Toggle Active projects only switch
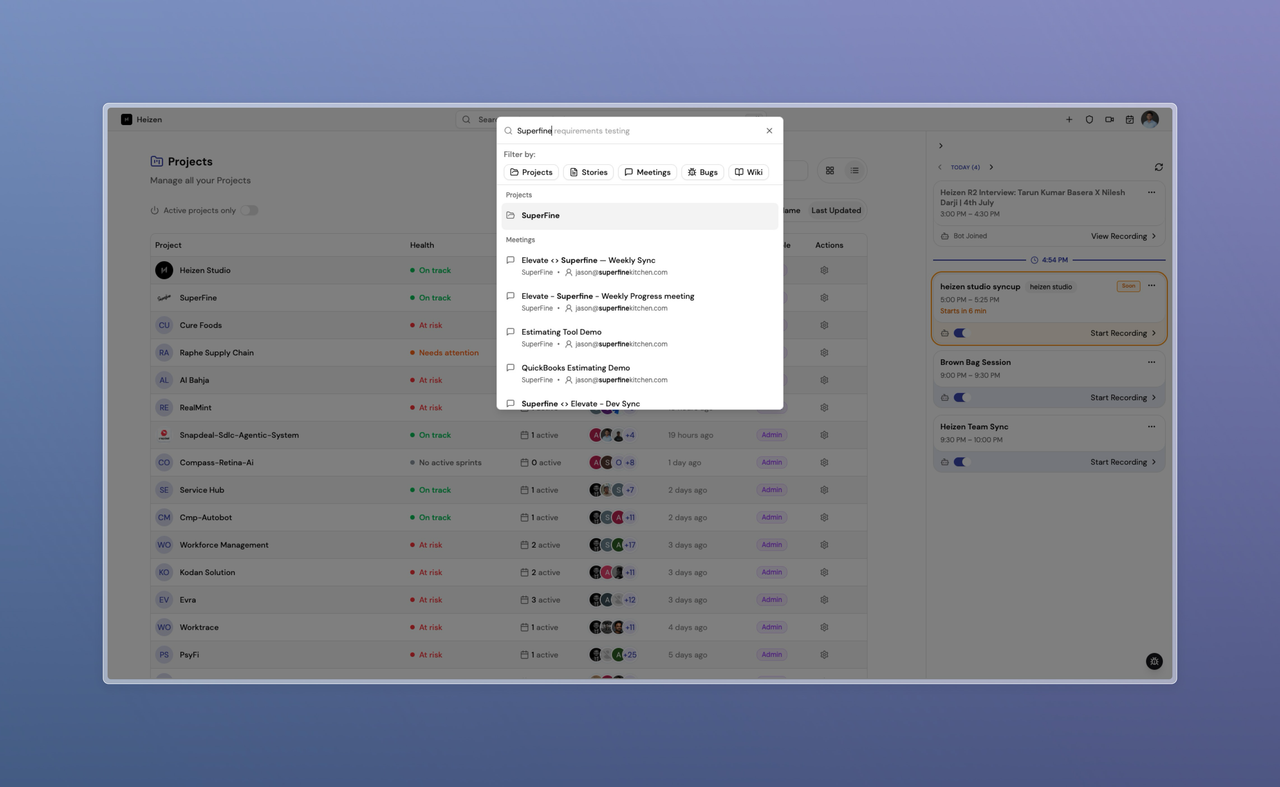The width and height of the screenshot is (1280, 787). [x=249, y=210]
